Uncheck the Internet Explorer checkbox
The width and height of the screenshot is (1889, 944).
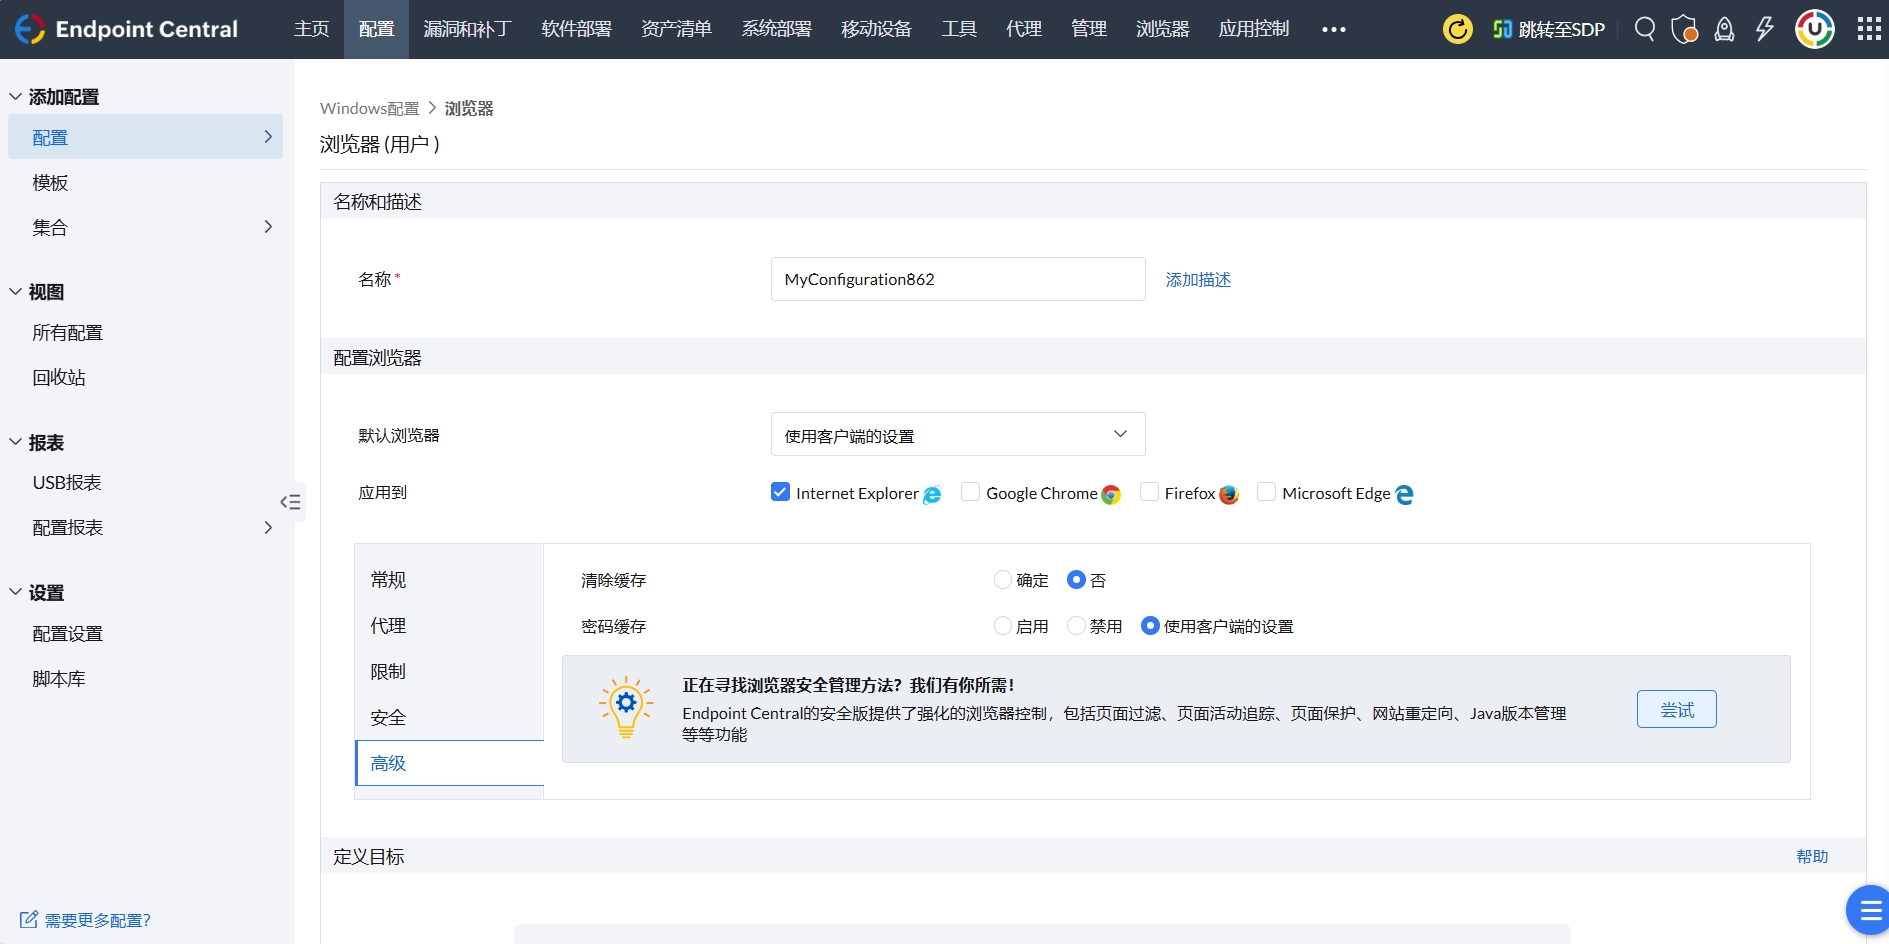click(x=781, y=492)
